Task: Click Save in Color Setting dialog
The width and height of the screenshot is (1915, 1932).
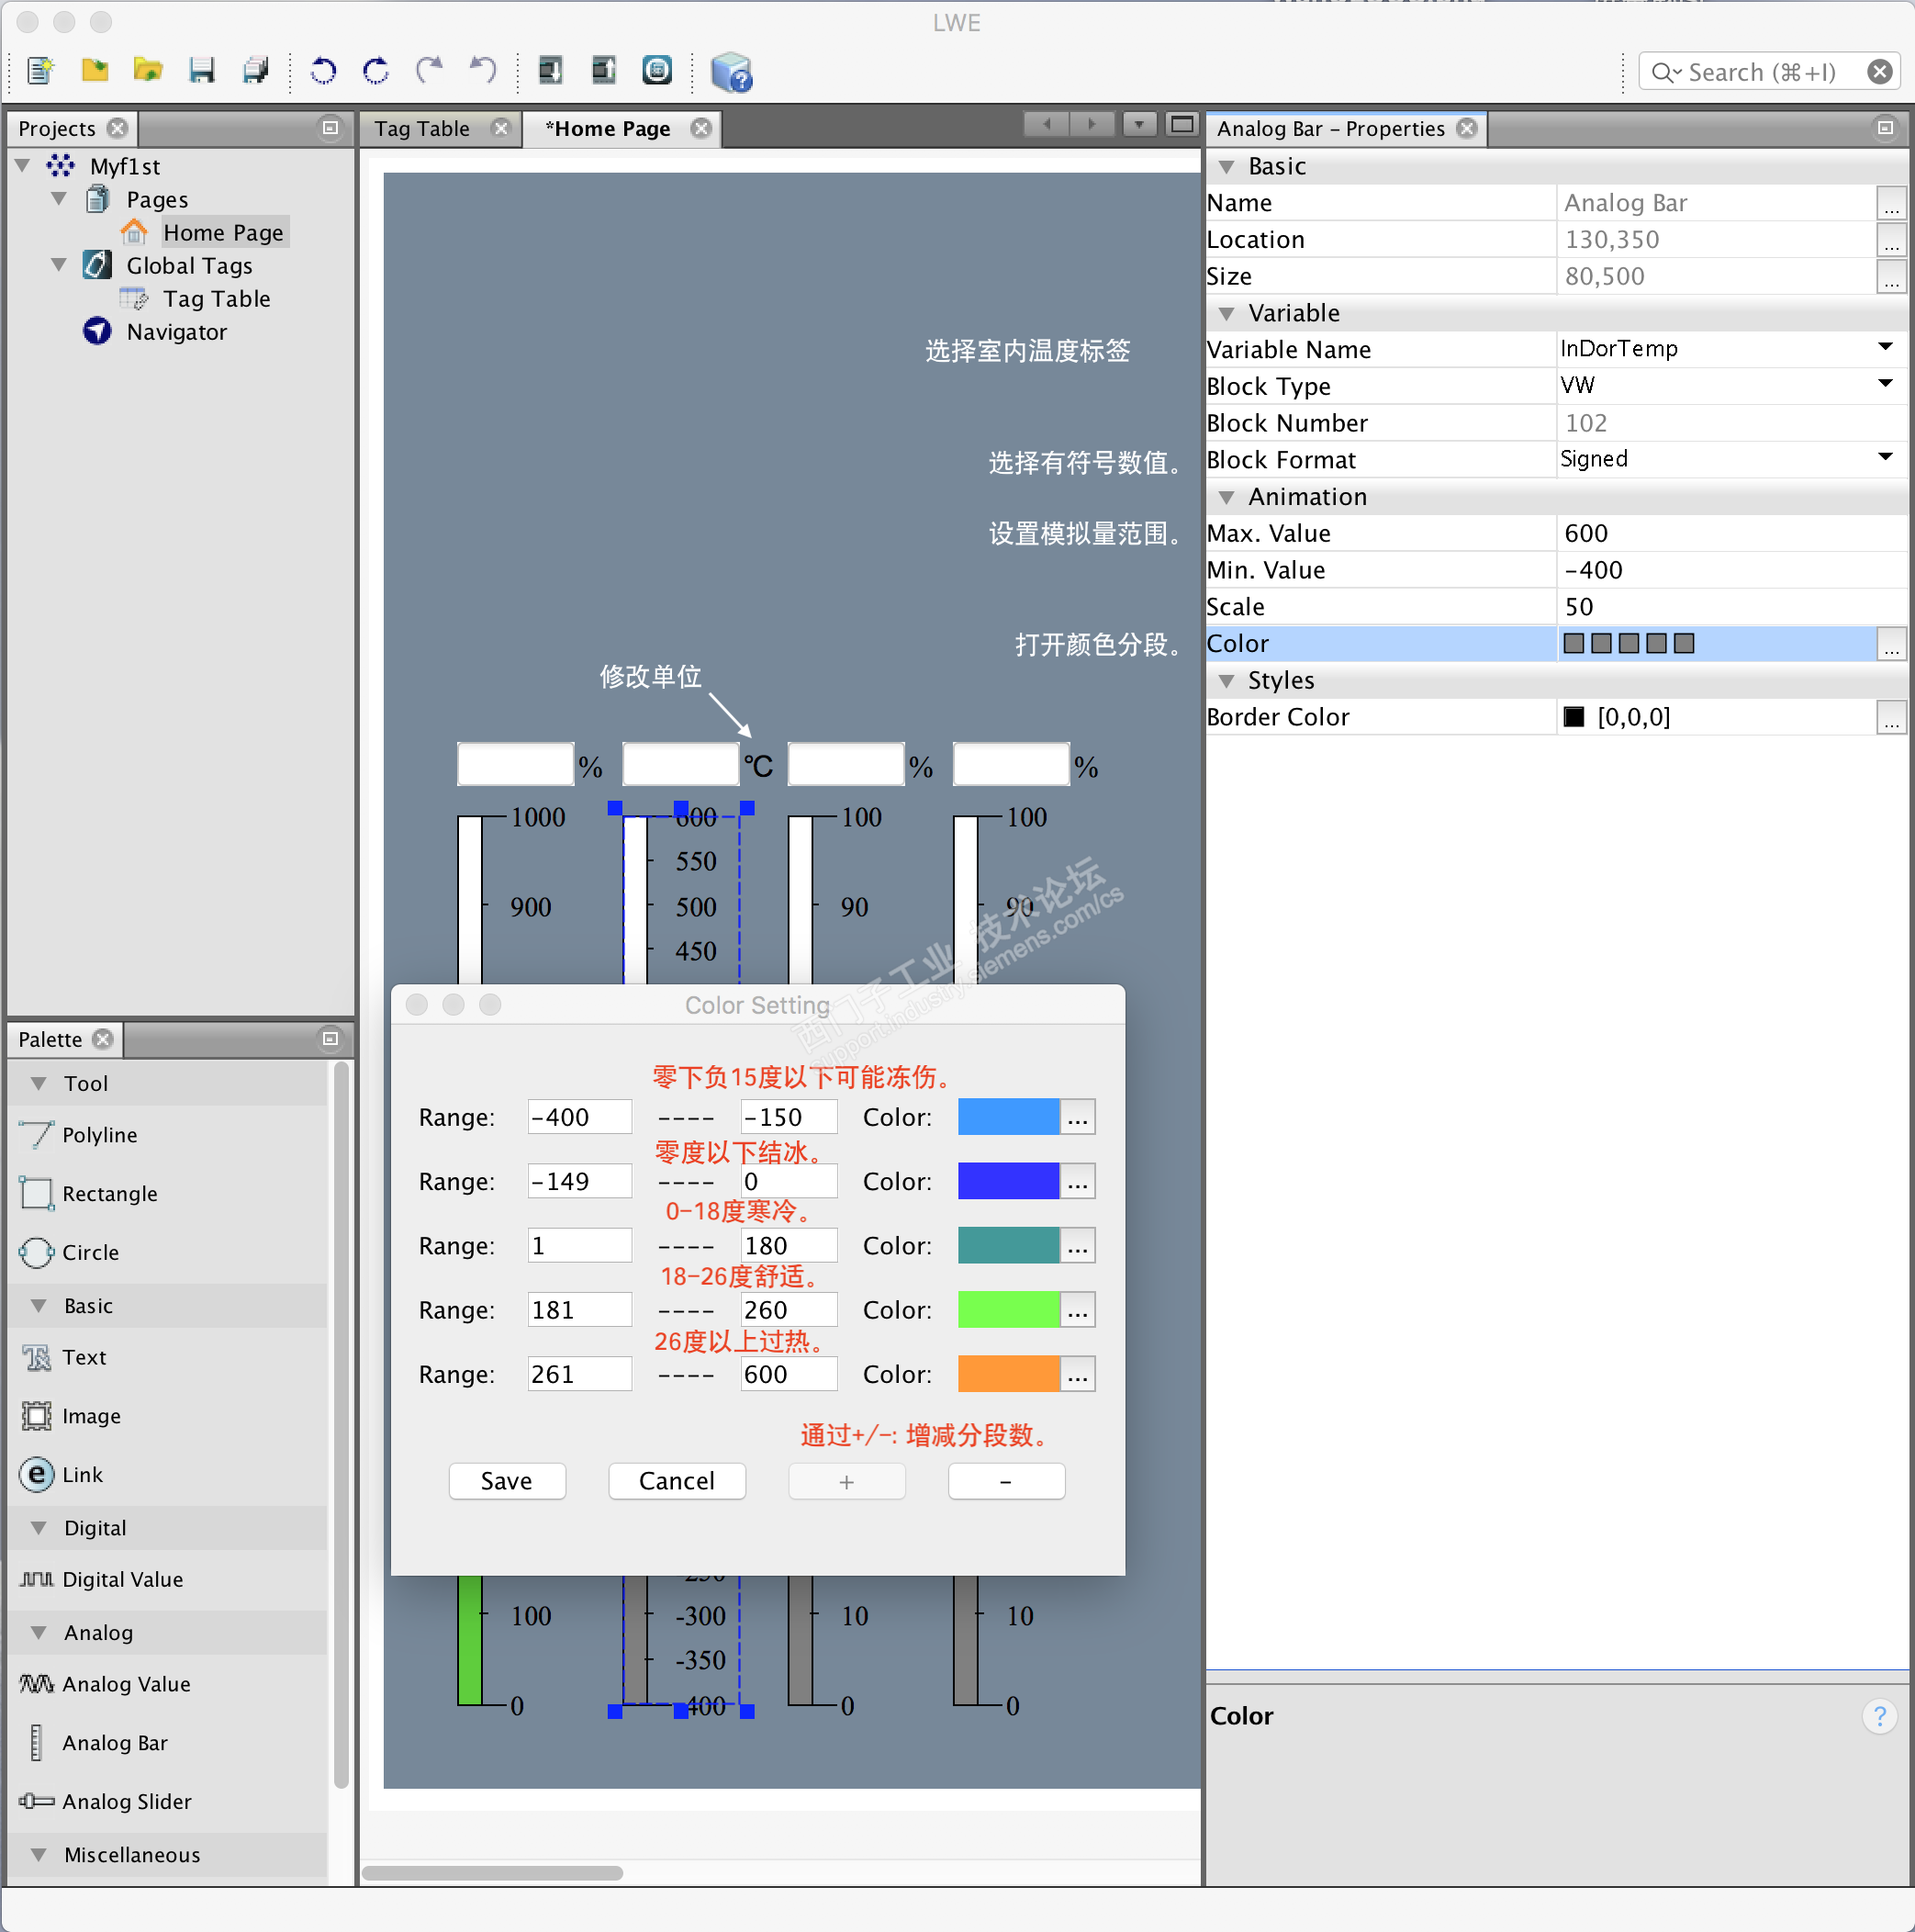Action: click(506, 1481)
